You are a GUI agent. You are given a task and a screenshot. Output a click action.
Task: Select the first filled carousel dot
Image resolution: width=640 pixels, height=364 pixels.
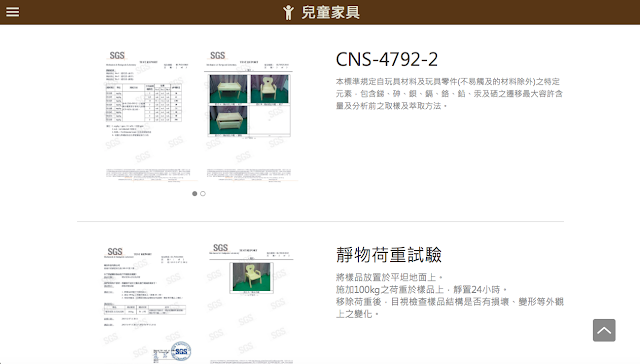[195, 193]
